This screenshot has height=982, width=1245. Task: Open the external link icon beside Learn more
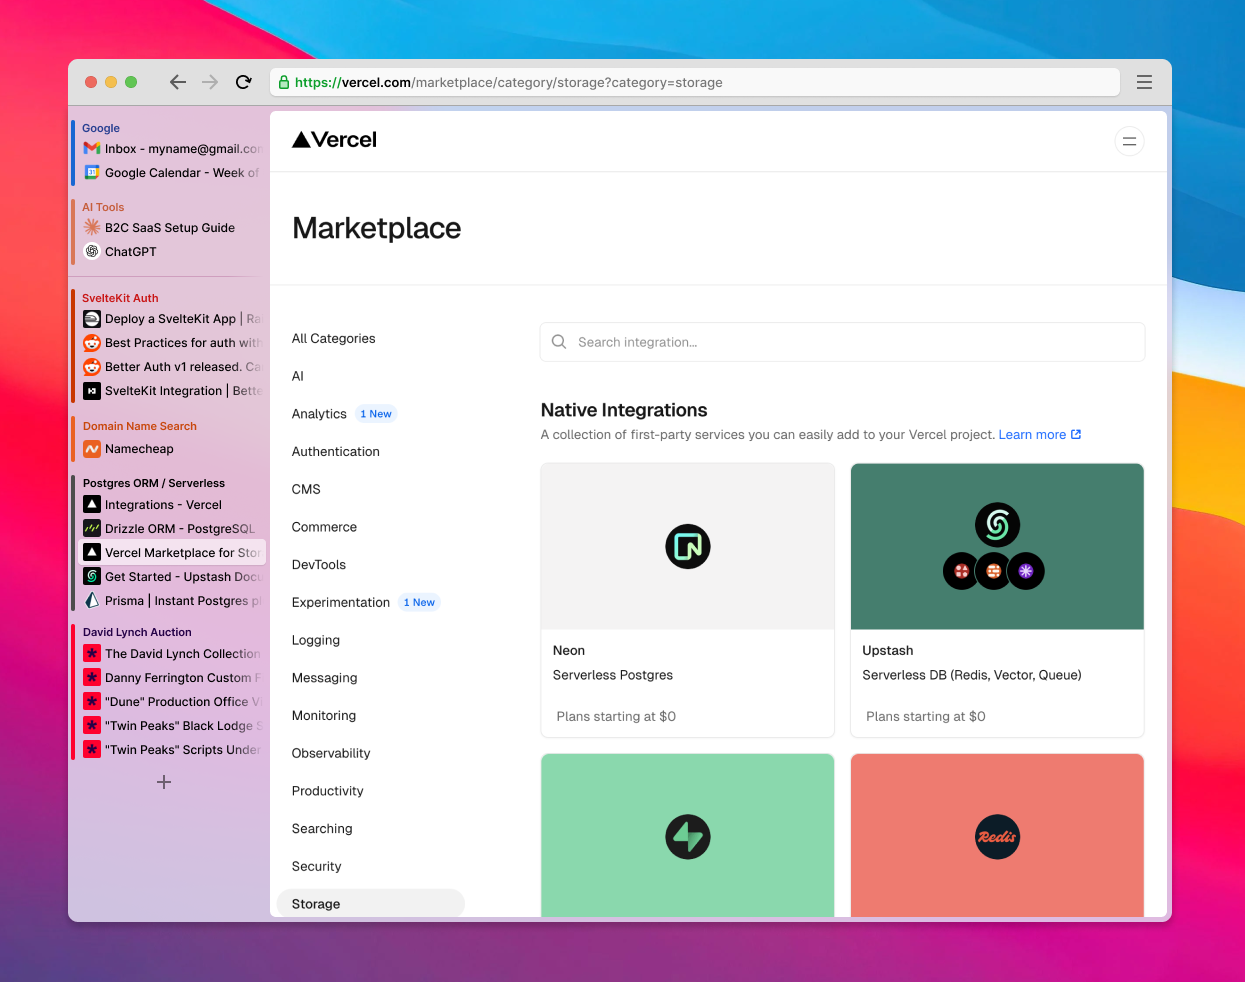[1076, 435]
